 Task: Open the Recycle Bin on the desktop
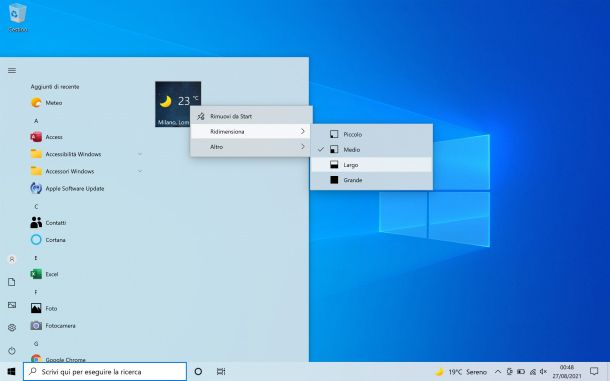(x=18, y=17)
